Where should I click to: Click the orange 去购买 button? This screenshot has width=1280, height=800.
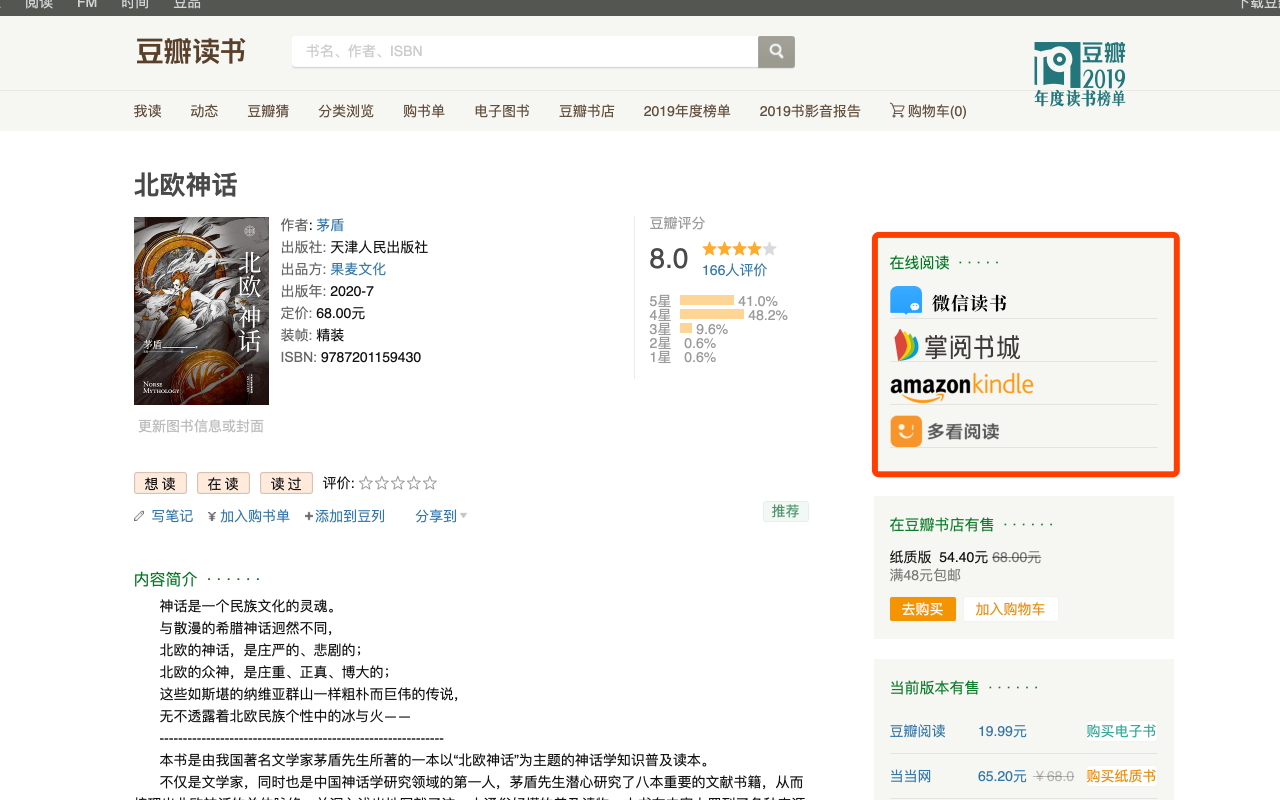coord(922,609)
